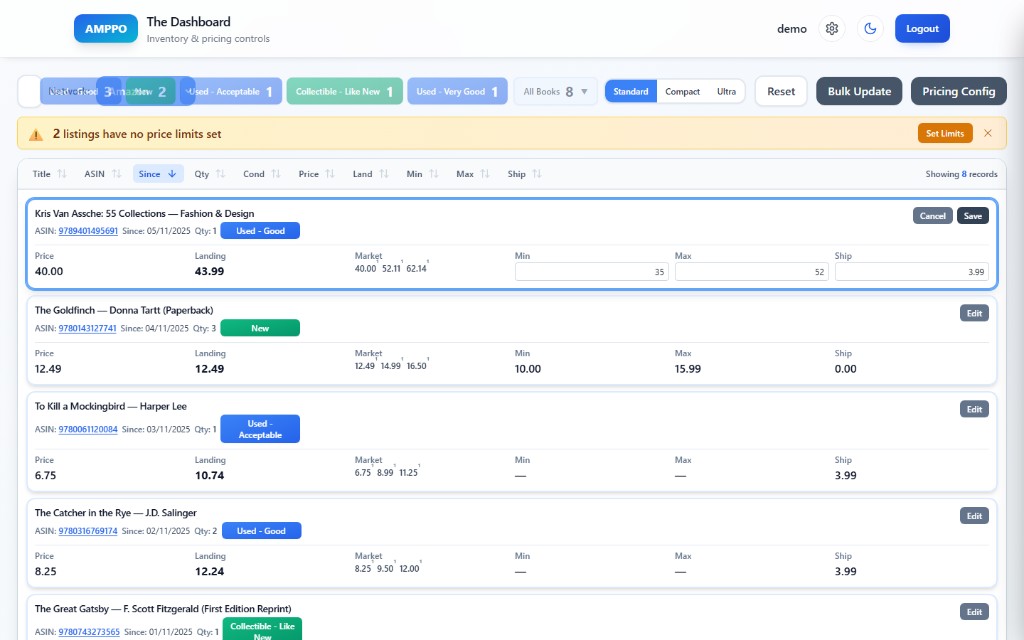Sort by Land using its sort arrows
This screenshot has height=640, width=1024.
tap(383, 174)
